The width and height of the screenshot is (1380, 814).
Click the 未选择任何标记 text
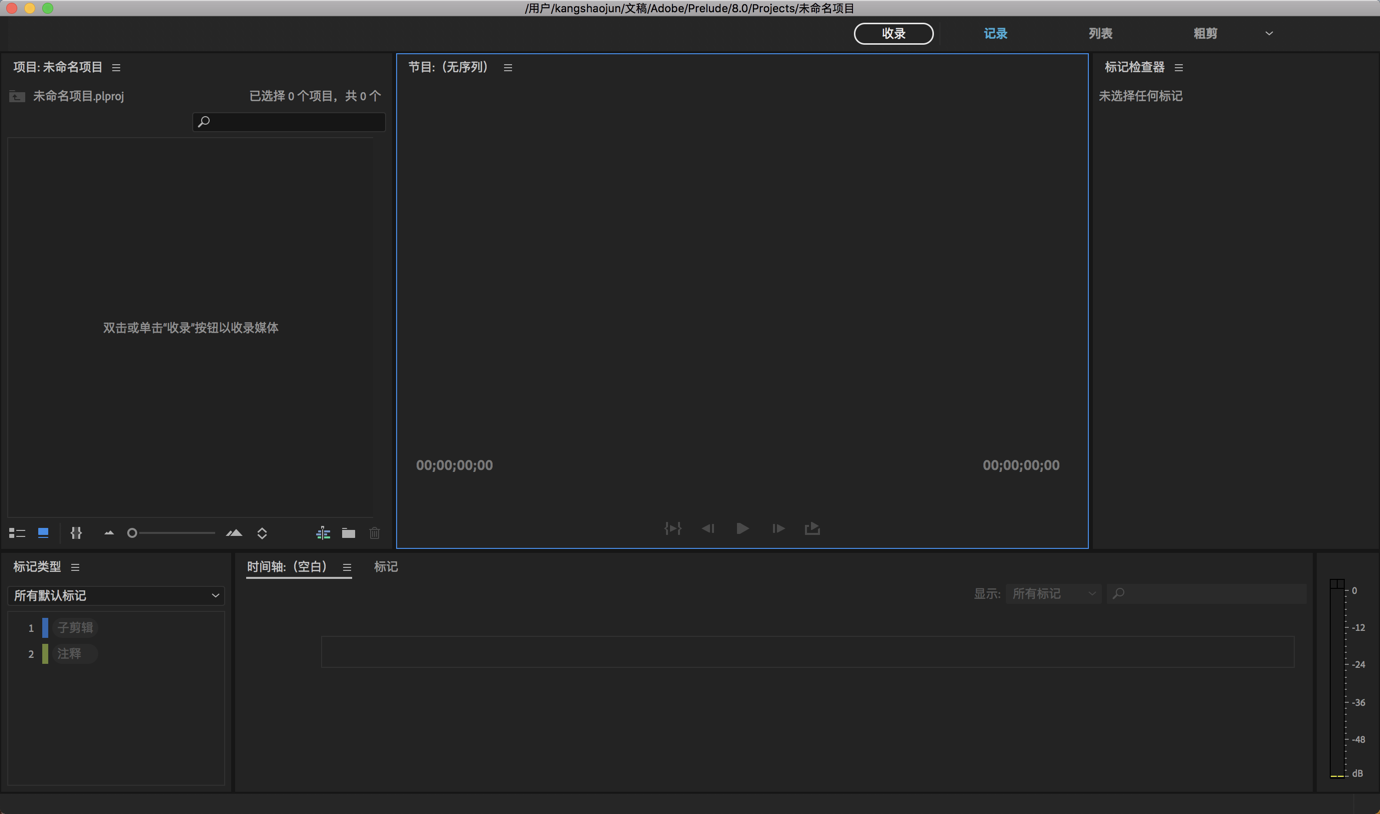pos(1141,96)
